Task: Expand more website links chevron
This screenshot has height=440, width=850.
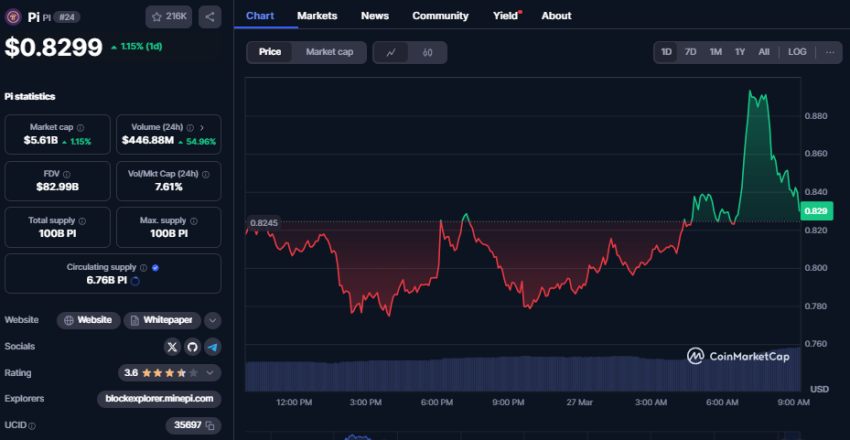Action: coord(213,321)
